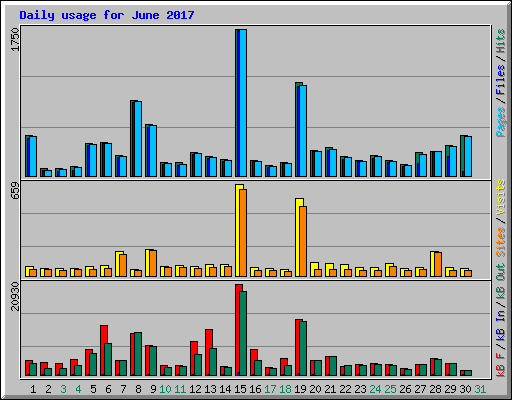Click the red kB F bar for day 6

coord(103,351)
